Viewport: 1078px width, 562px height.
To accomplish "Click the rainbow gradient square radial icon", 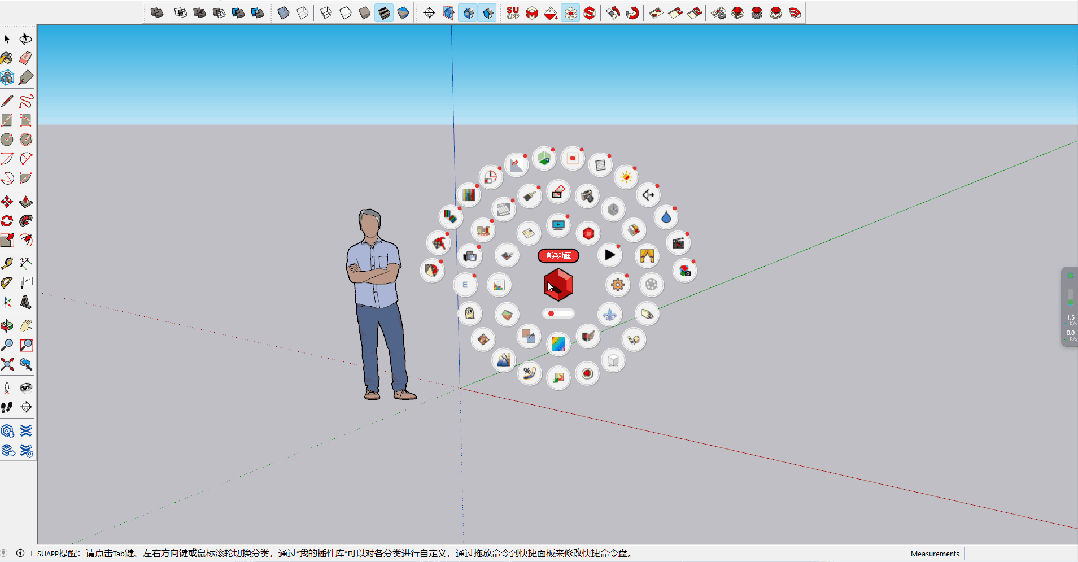I will (558, 344).
